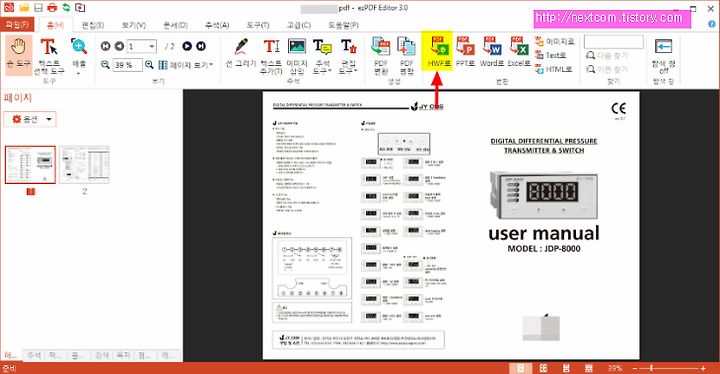Image resolution: width=720 pixels, height=374 pixels.
Task: Click the green refresh arrows icon
Action: [66, 7]
